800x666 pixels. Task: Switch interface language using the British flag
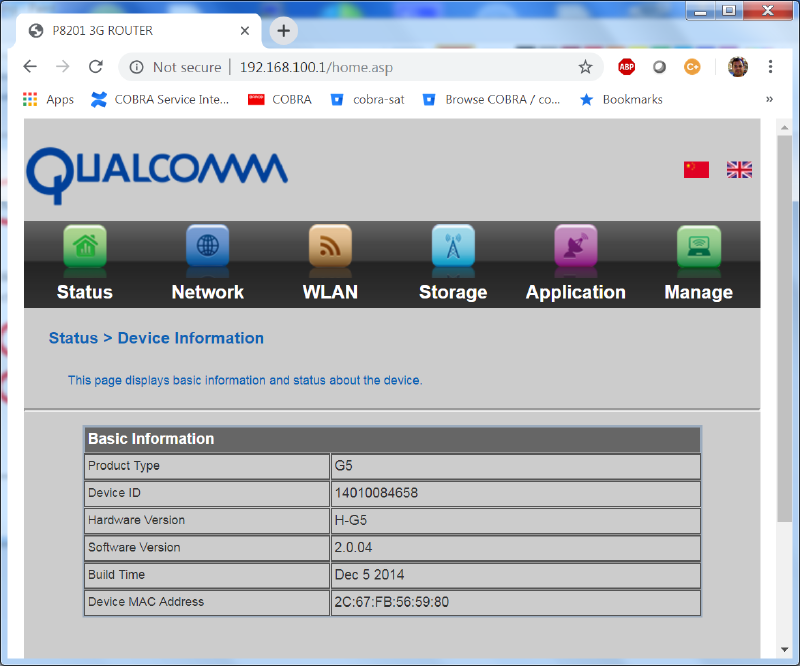tap(738, 169)
